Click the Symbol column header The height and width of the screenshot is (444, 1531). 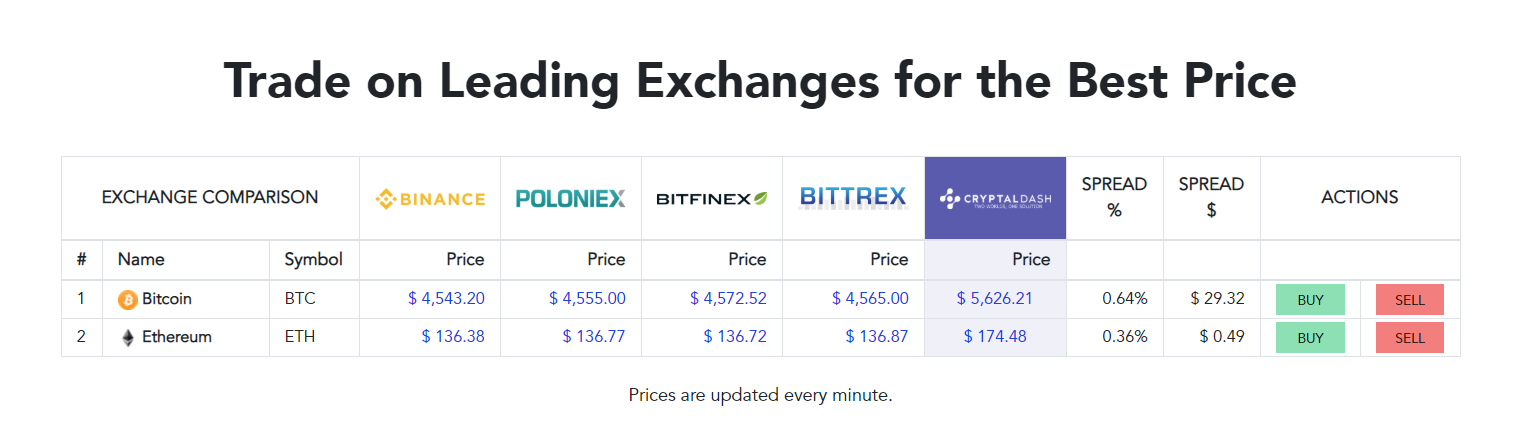pyautogui.click(x=314, y=259)
